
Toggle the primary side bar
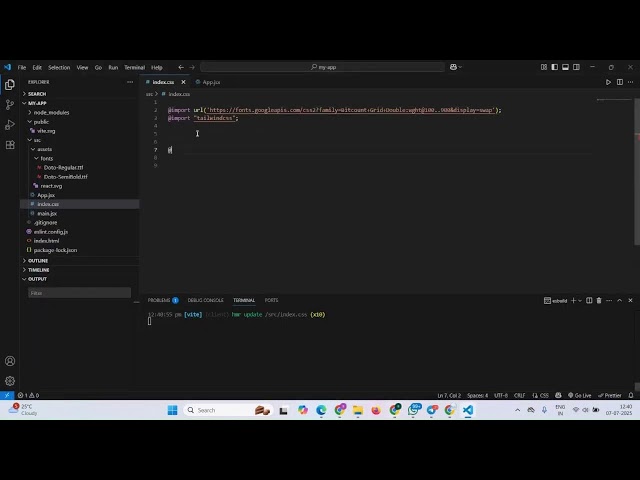pos(554,67)
